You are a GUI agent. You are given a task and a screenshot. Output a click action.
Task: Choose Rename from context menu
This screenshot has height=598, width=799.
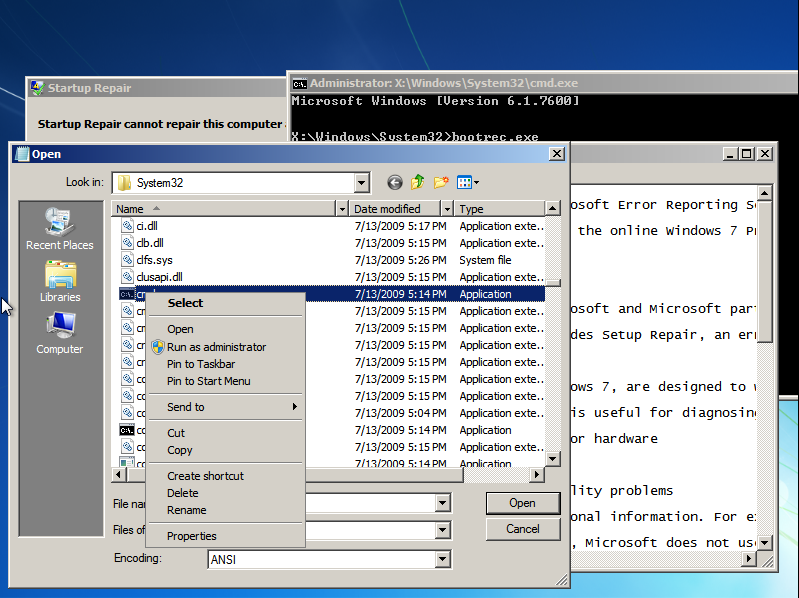pyautogui.click(x=226, y=510)
